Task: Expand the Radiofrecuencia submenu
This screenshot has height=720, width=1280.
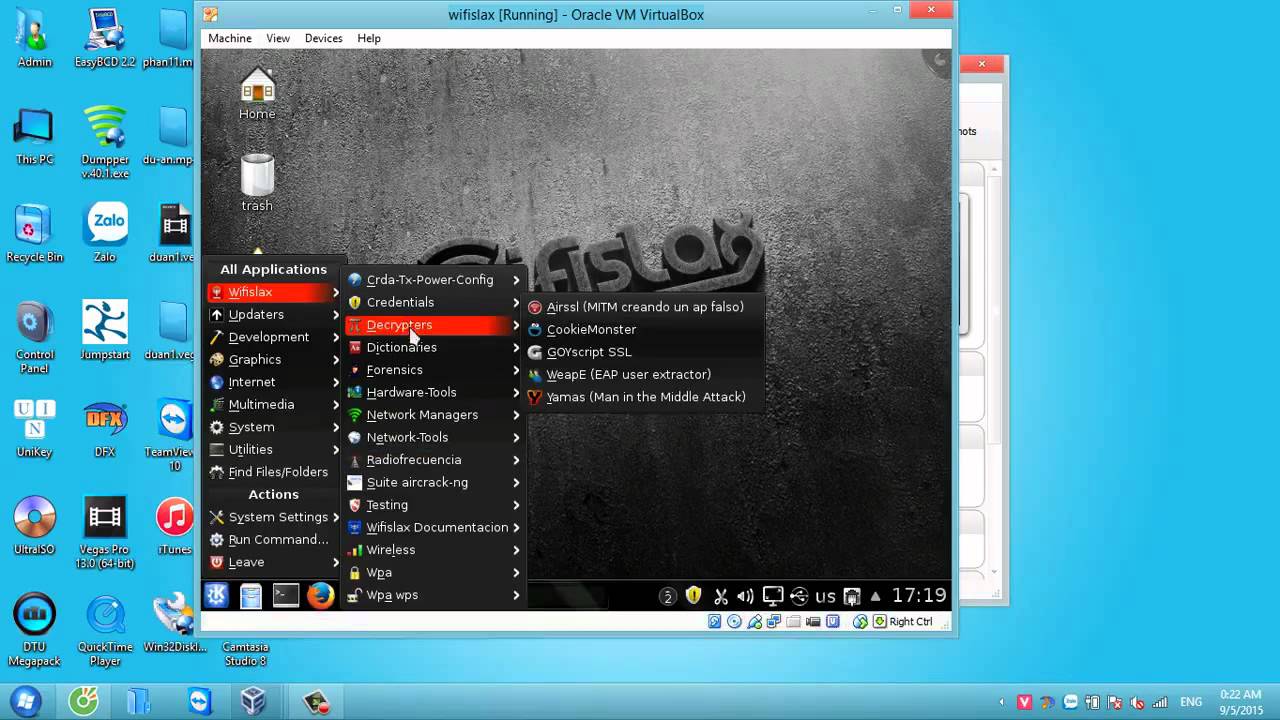Action: 434,460
